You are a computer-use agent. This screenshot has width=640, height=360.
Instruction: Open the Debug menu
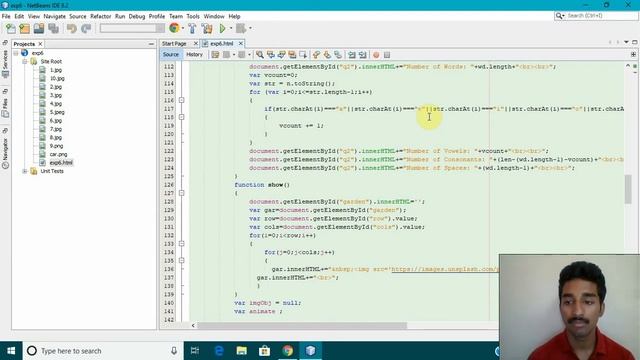tap(137, 16)
